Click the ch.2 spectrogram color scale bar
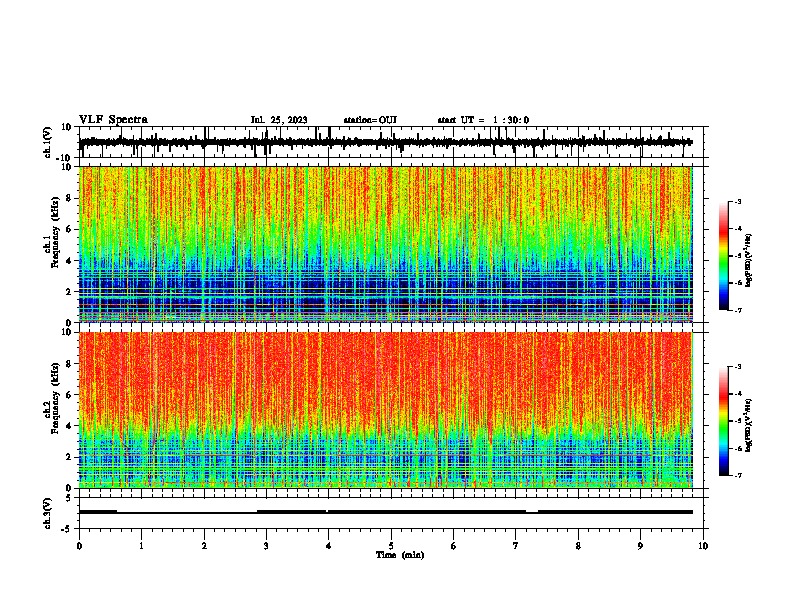This screenshot has height=612, width=792. pyautogui.click(x=723, y=421)
